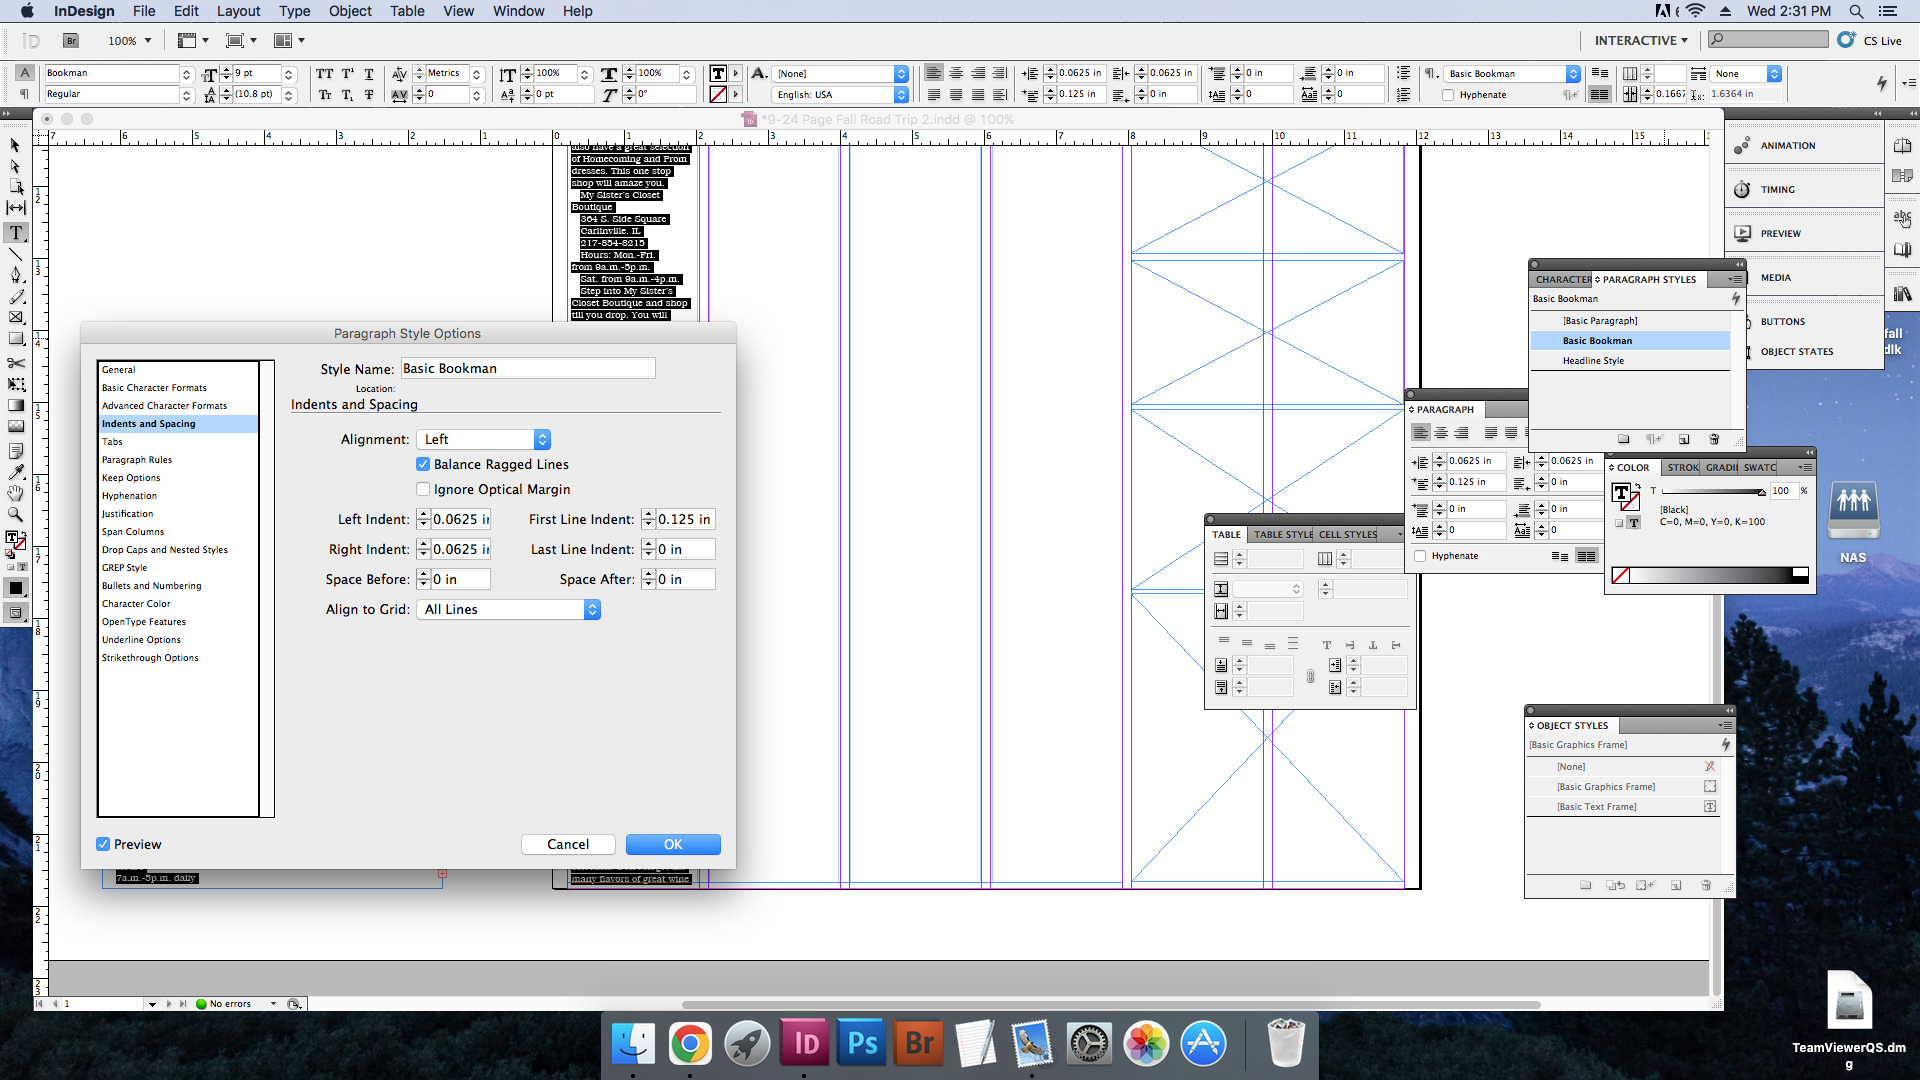This screenshot has height=1080, width=1920.
Task: Select the Hand tool
Action: point(16,493)
